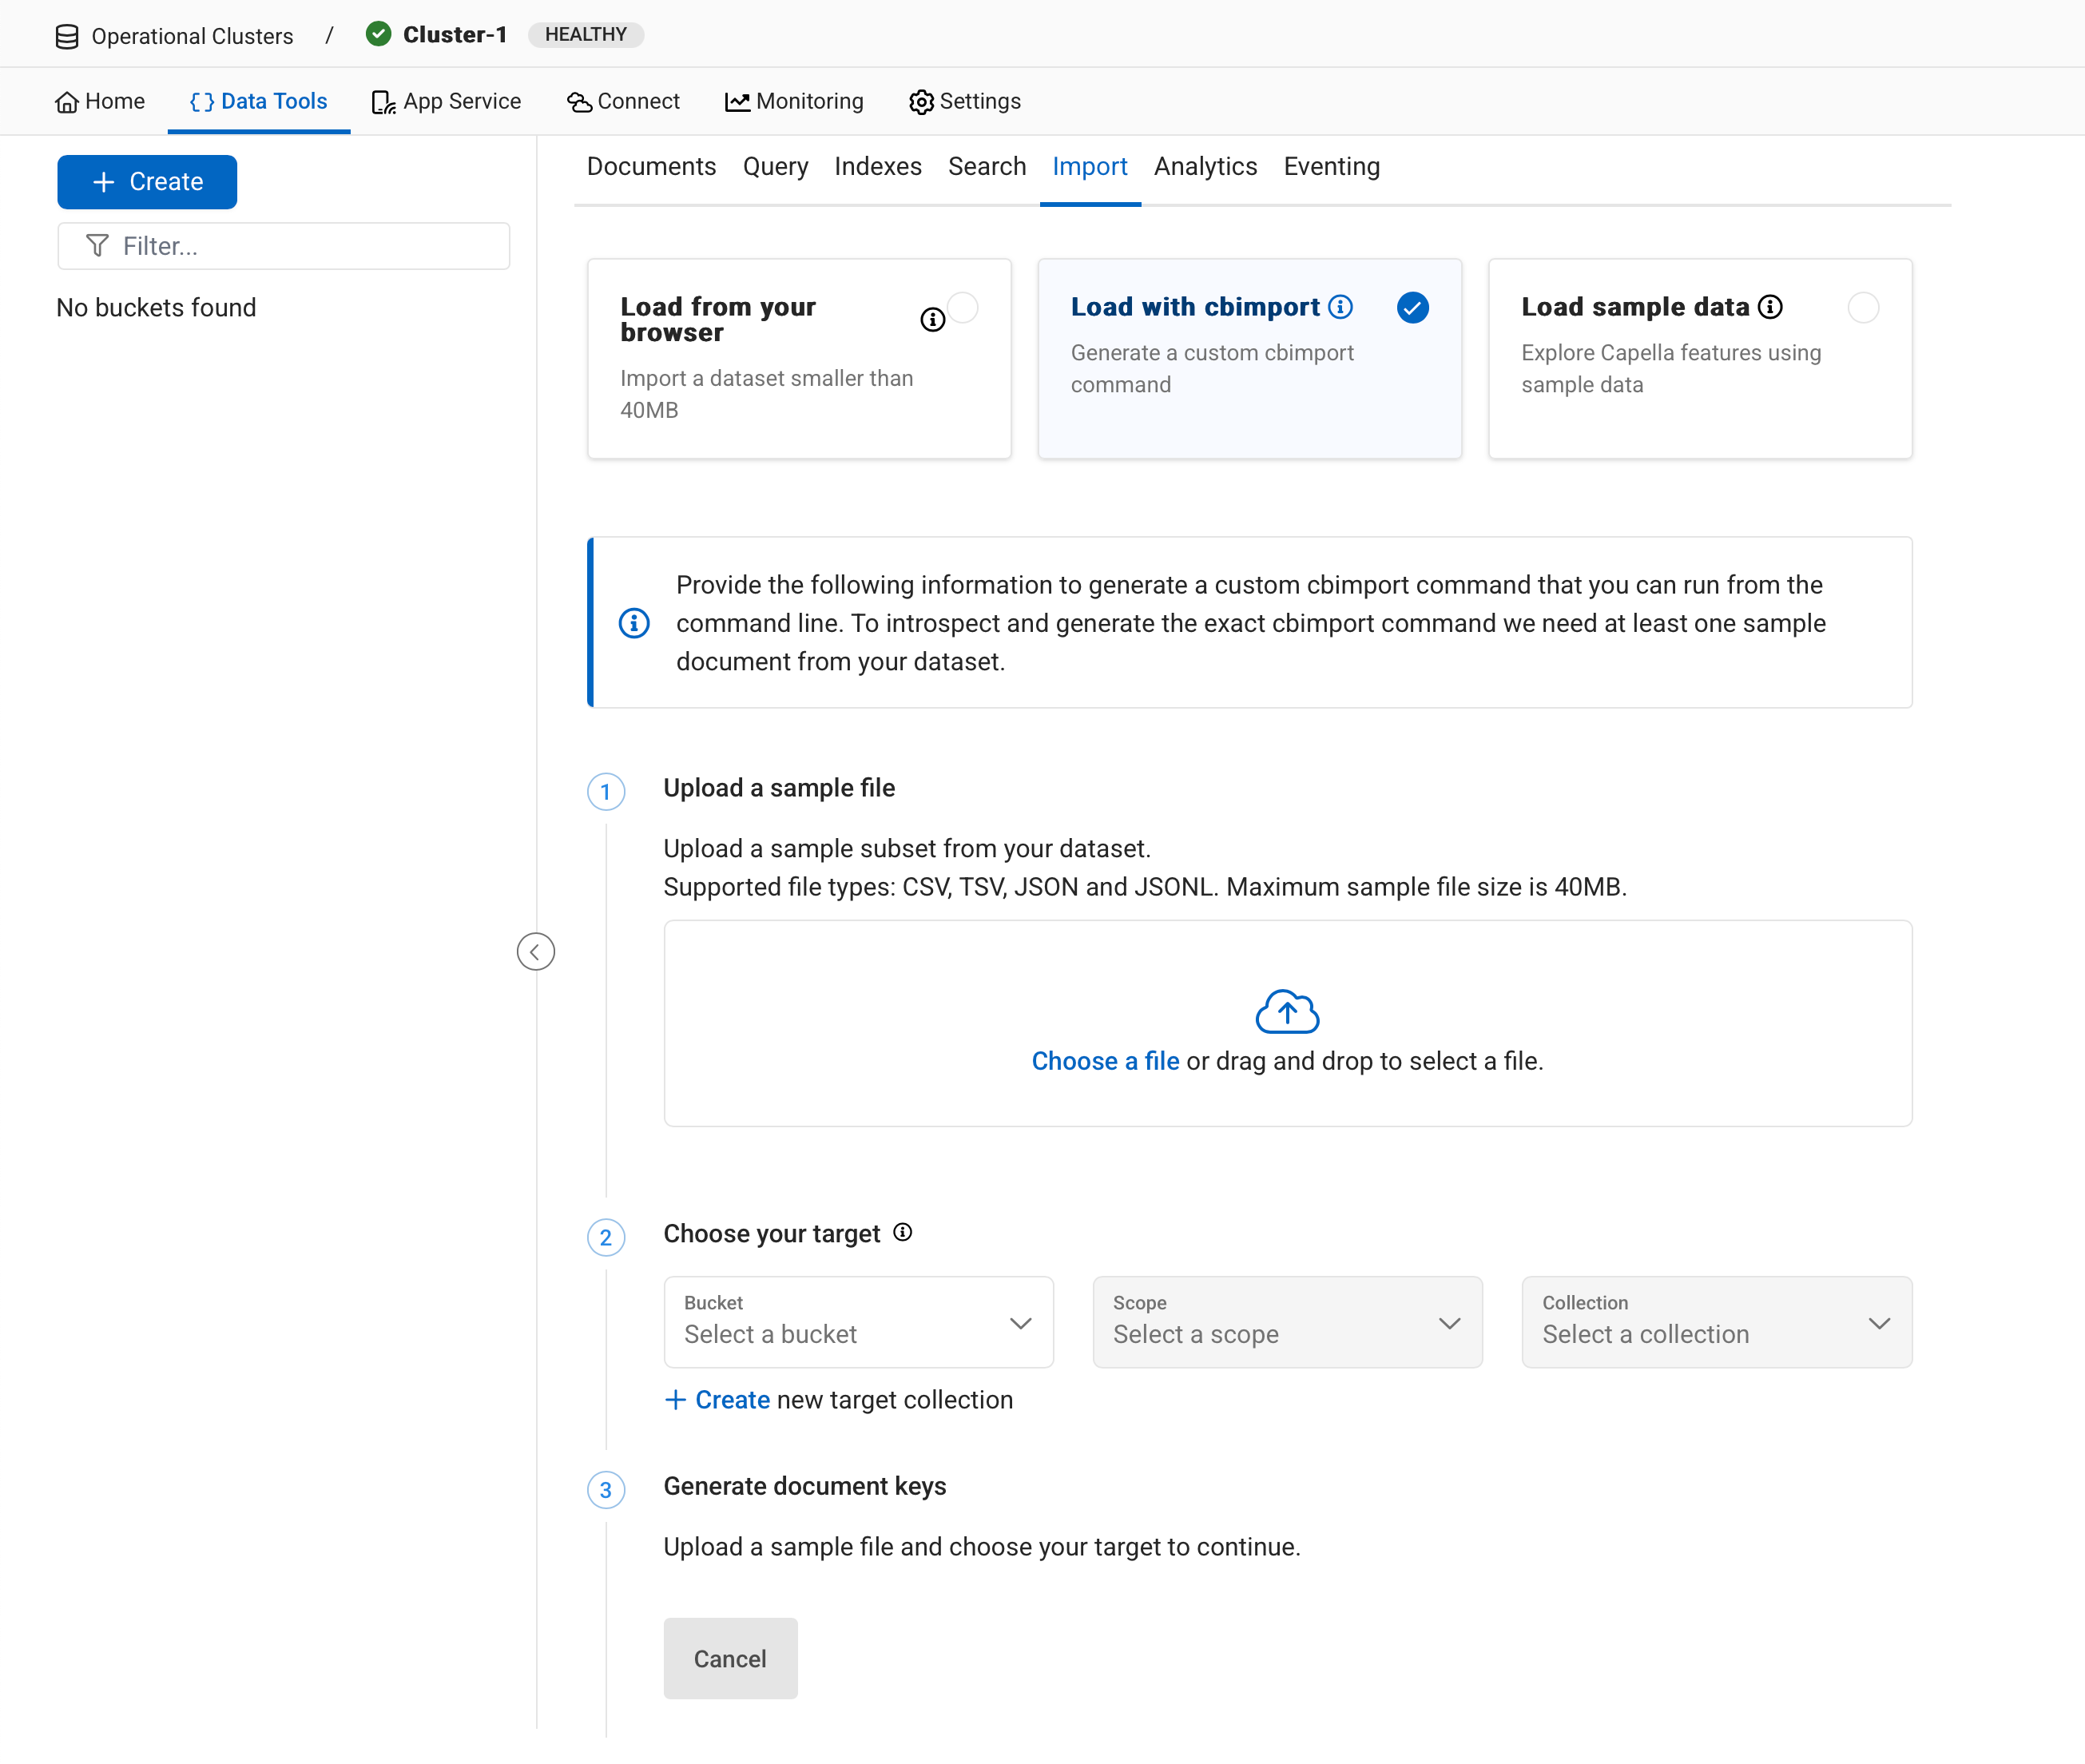Click info icon beside Load with cbimport

(x=1341, y=307)
